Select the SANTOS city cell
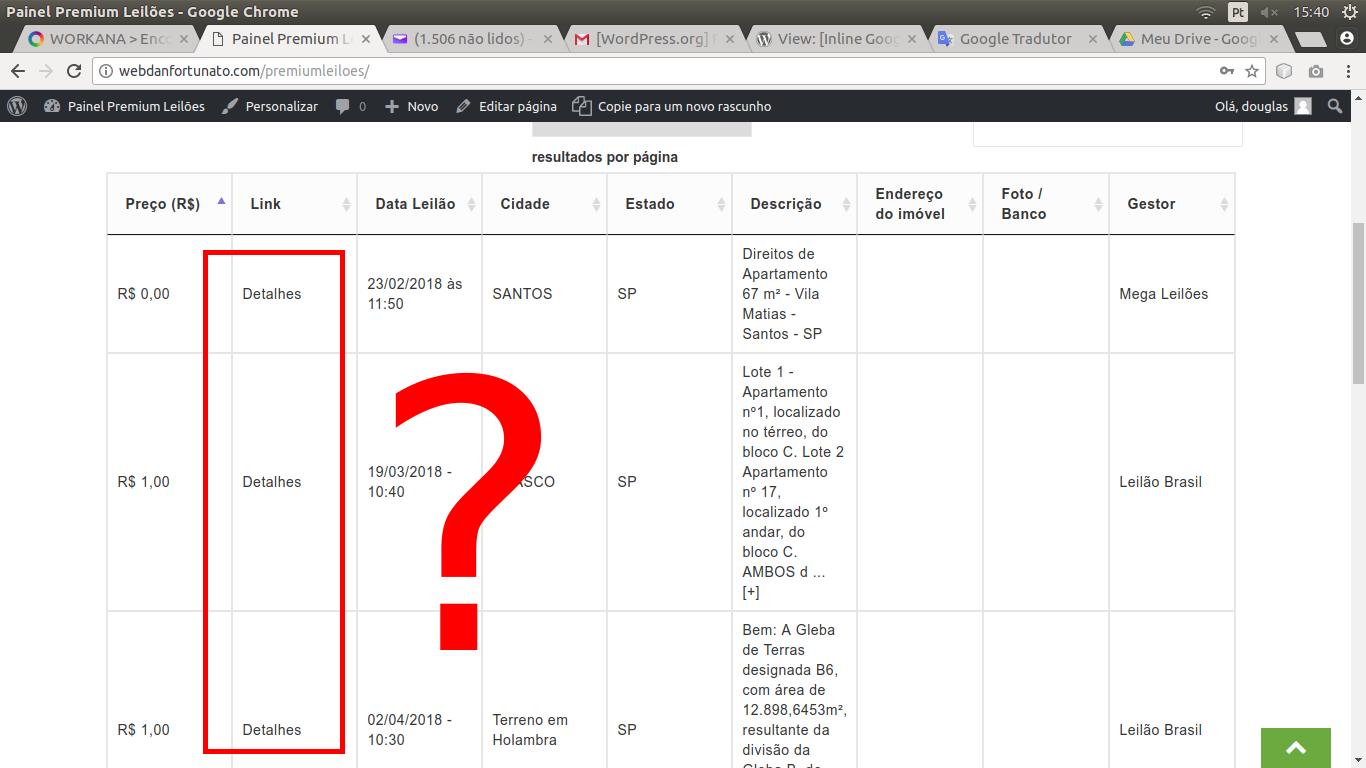 point(545,294)
